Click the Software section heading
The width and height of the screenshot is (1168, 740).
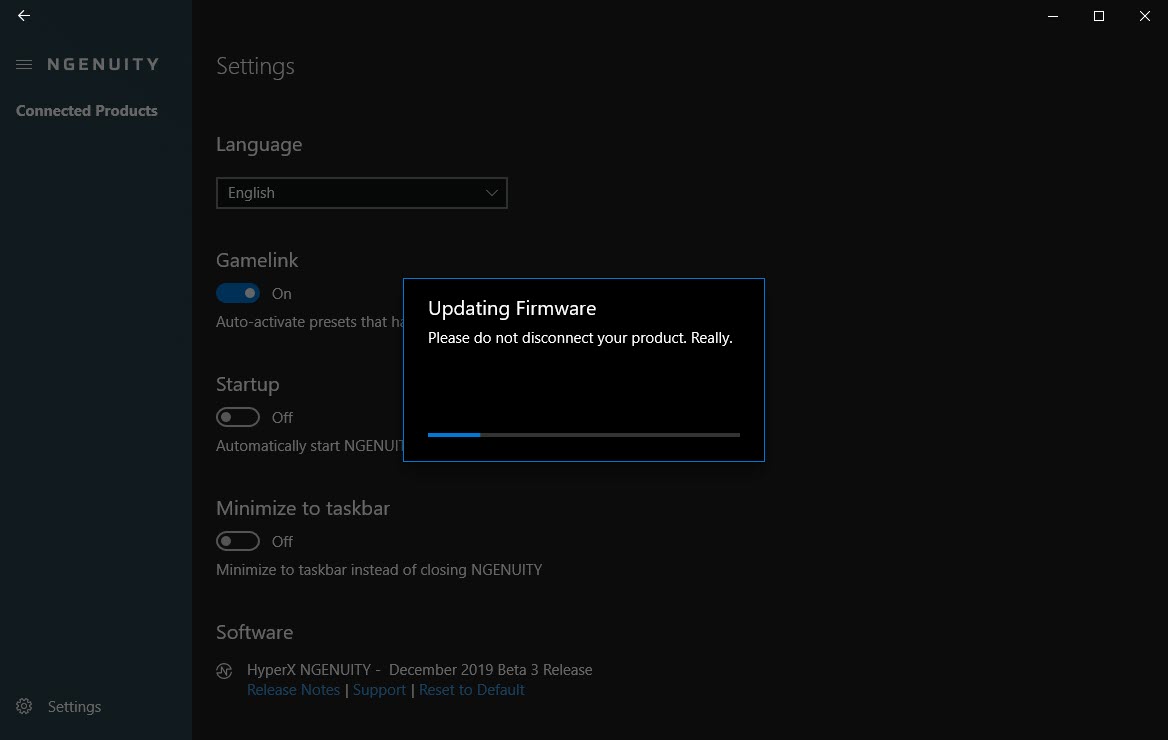tap(255, 632)
